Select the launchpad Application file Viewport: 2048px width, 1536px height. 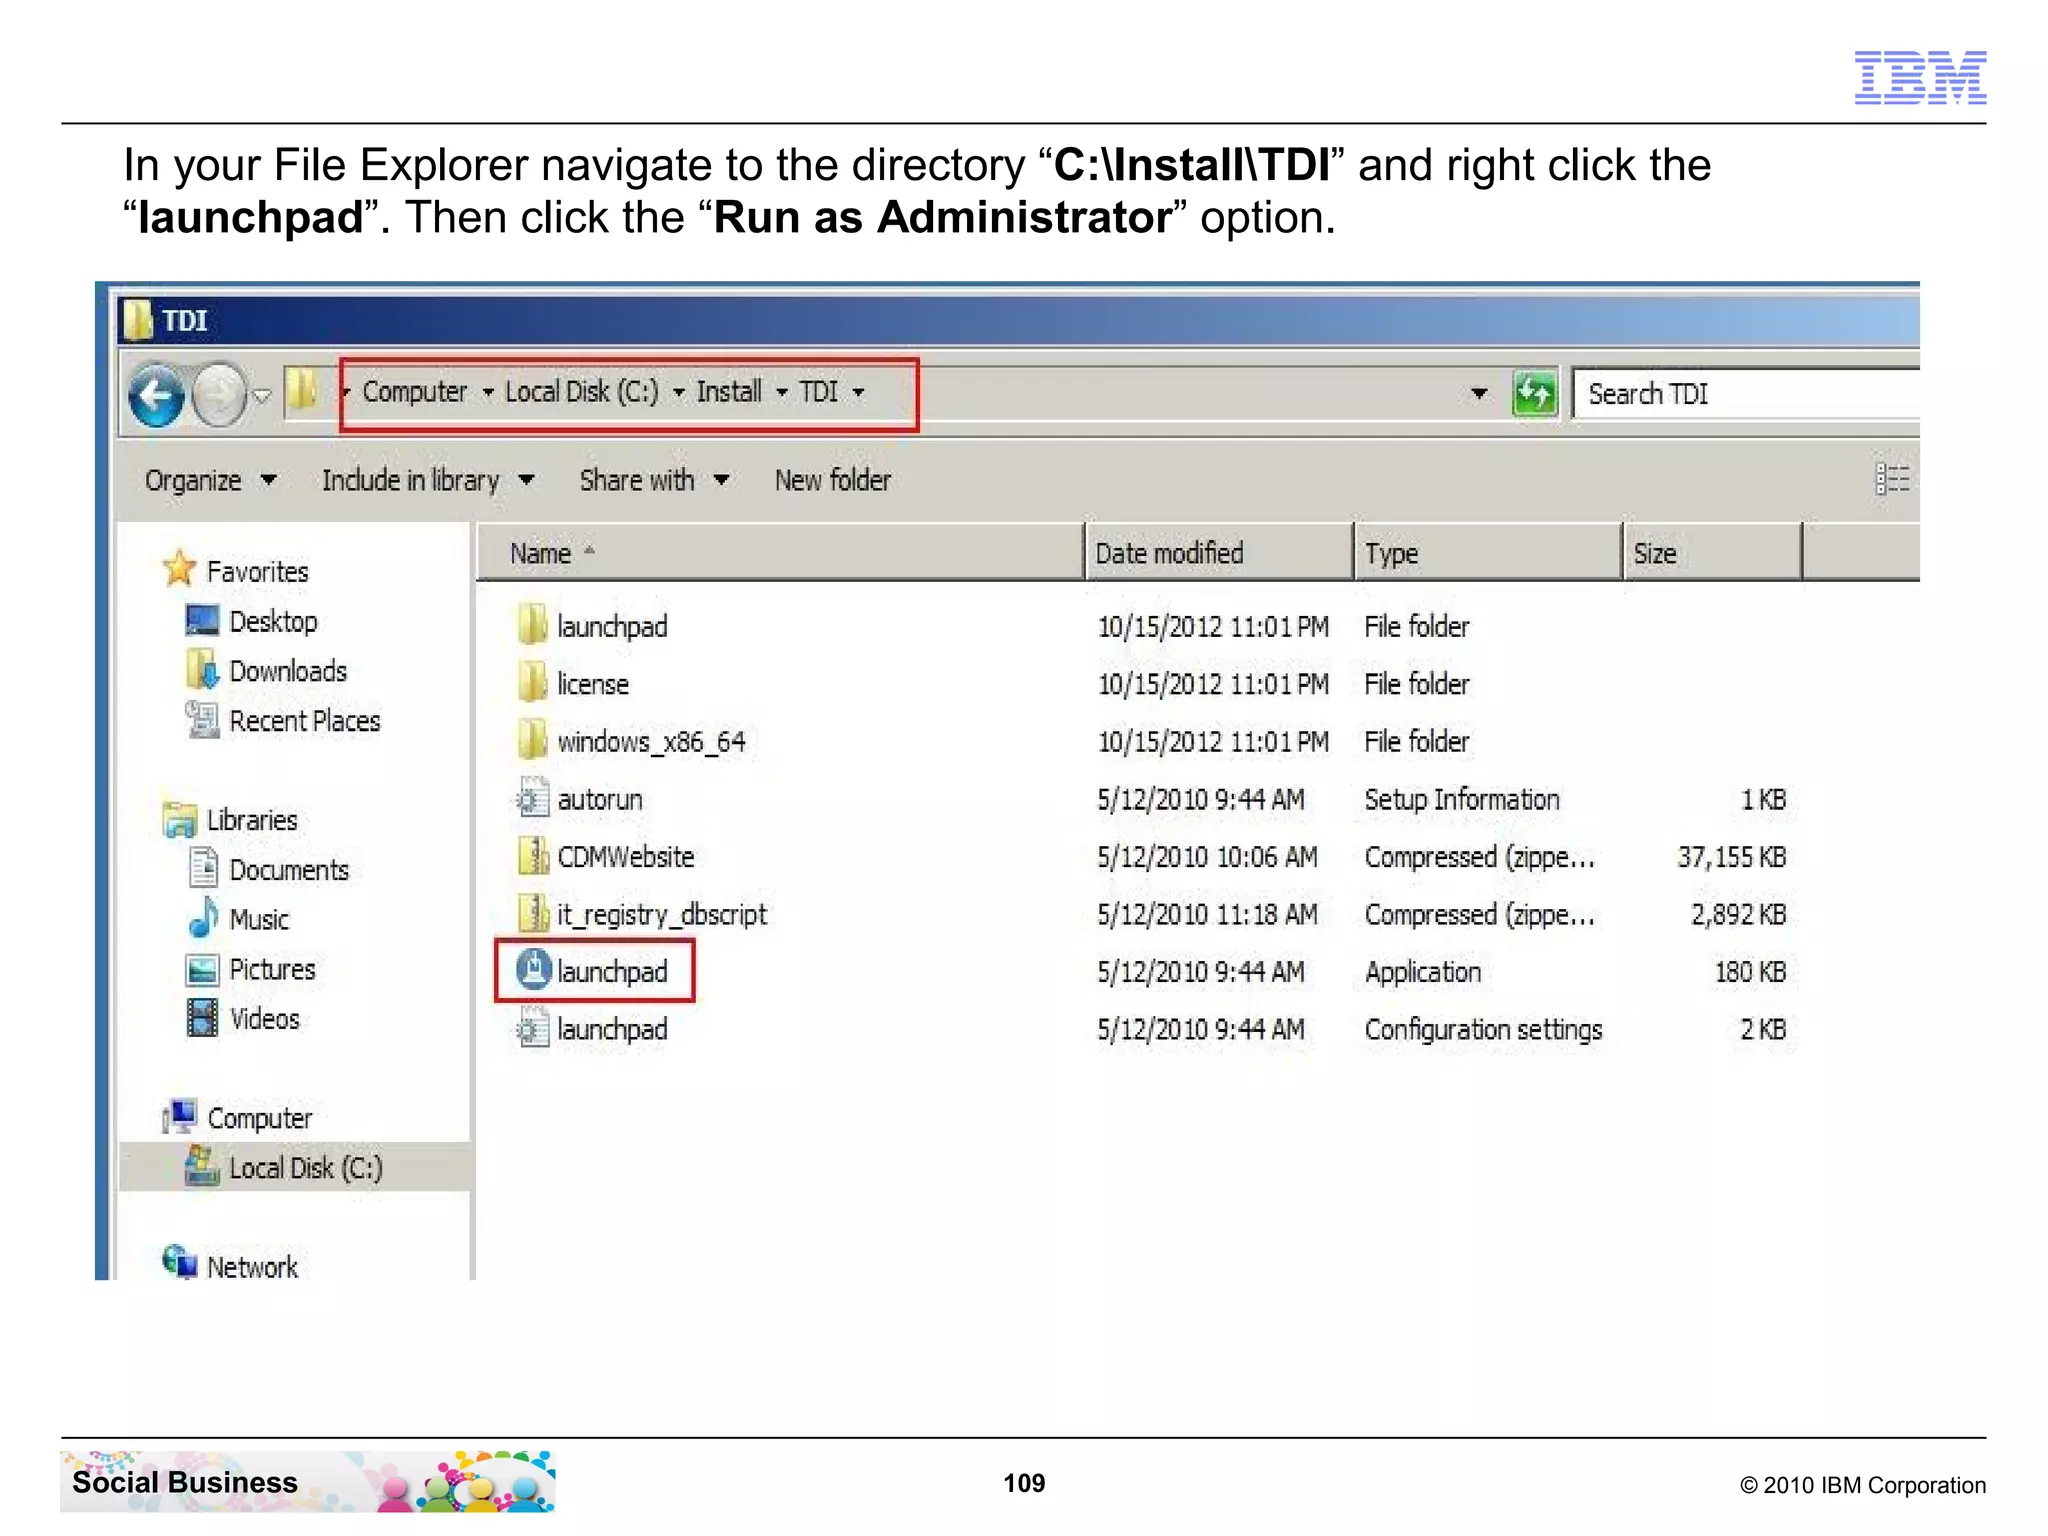coord(612,972)
